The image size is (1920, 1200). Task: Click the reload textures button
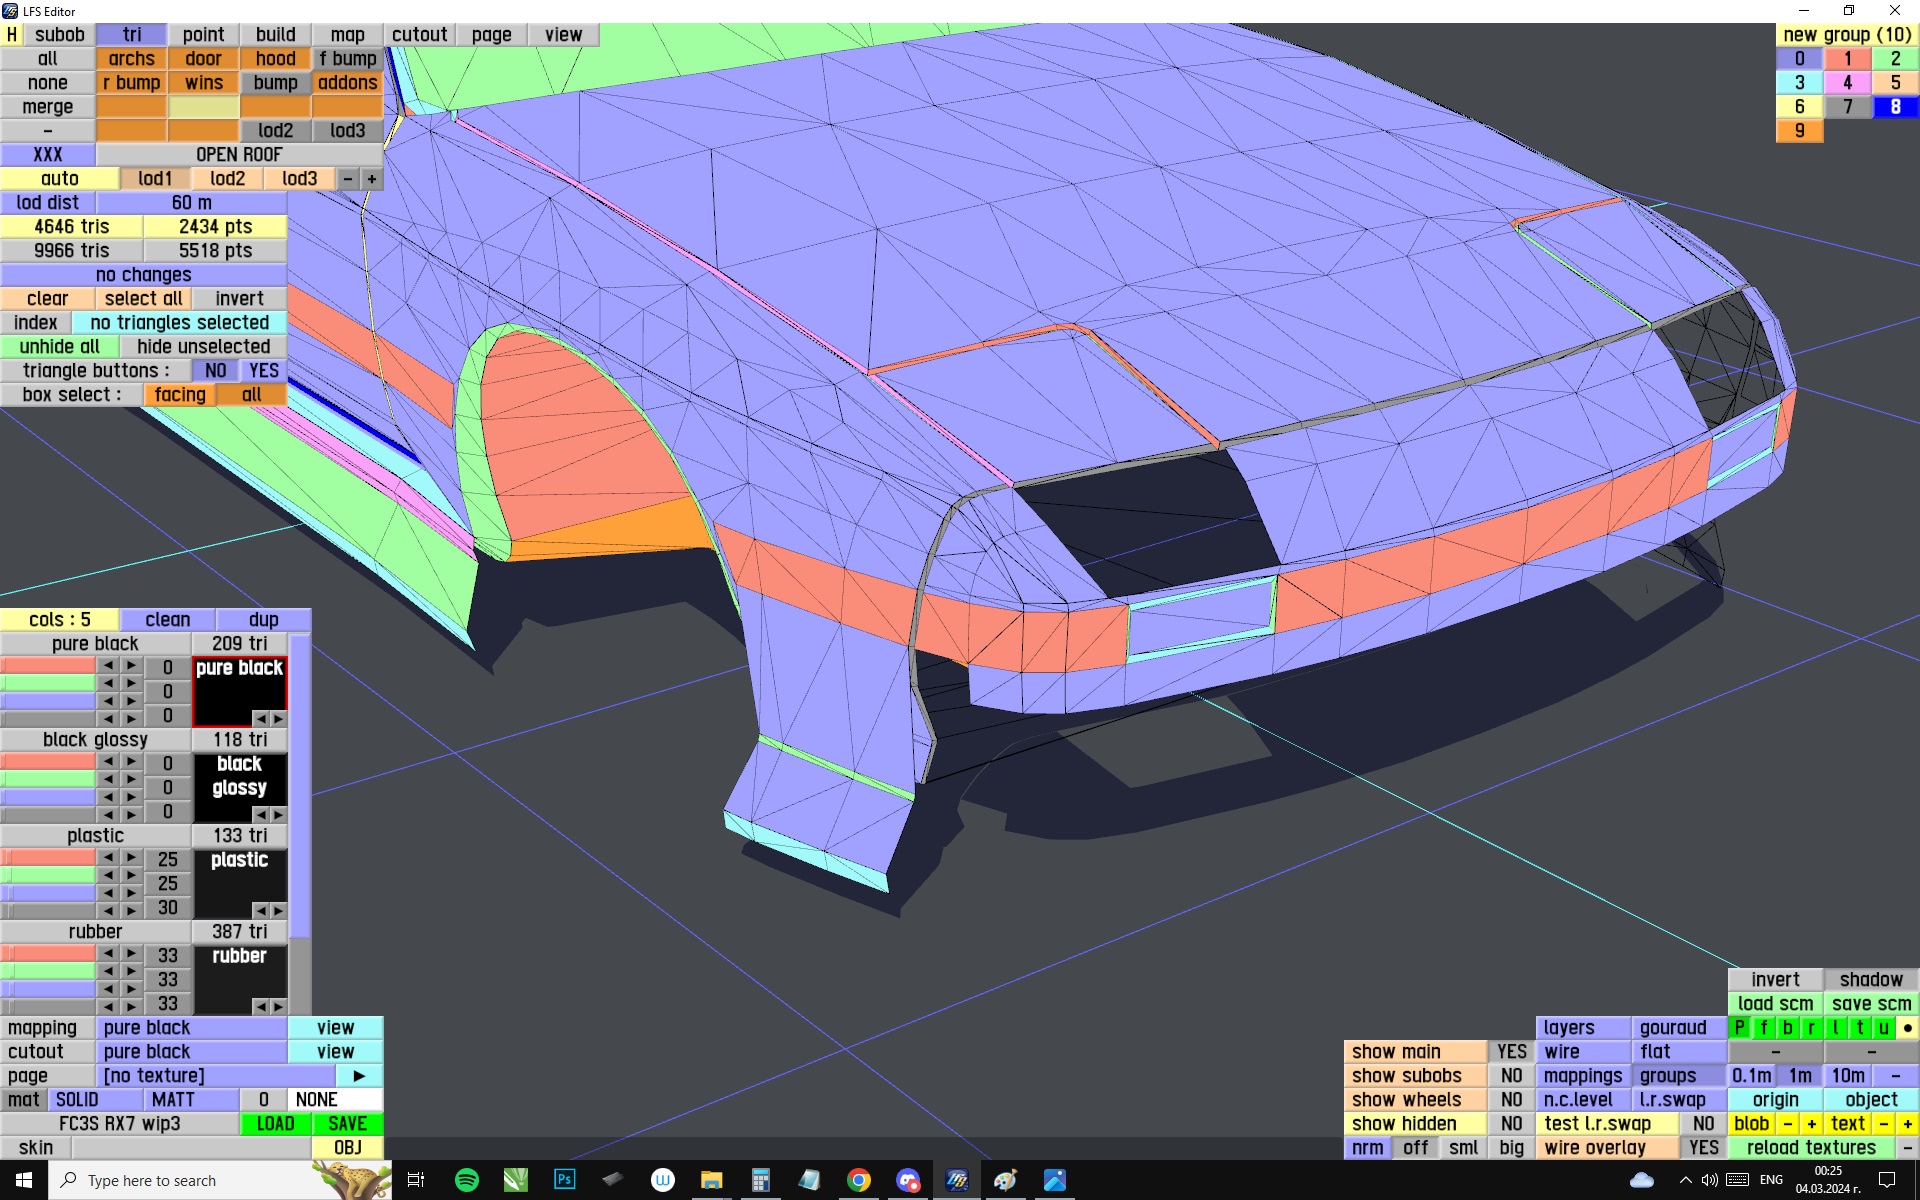(x=1810, y=1148)
